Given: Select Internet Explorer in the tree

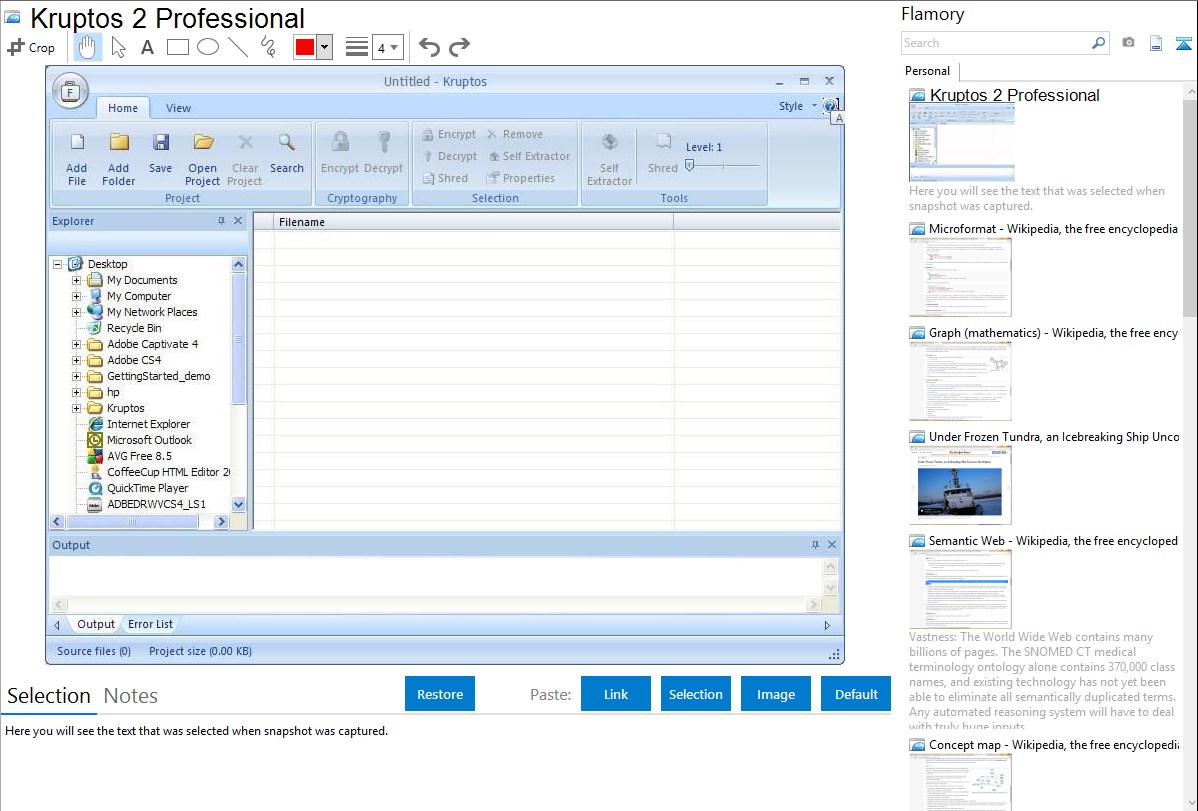Looking at the screenshot, I should (x=148, y=424).
